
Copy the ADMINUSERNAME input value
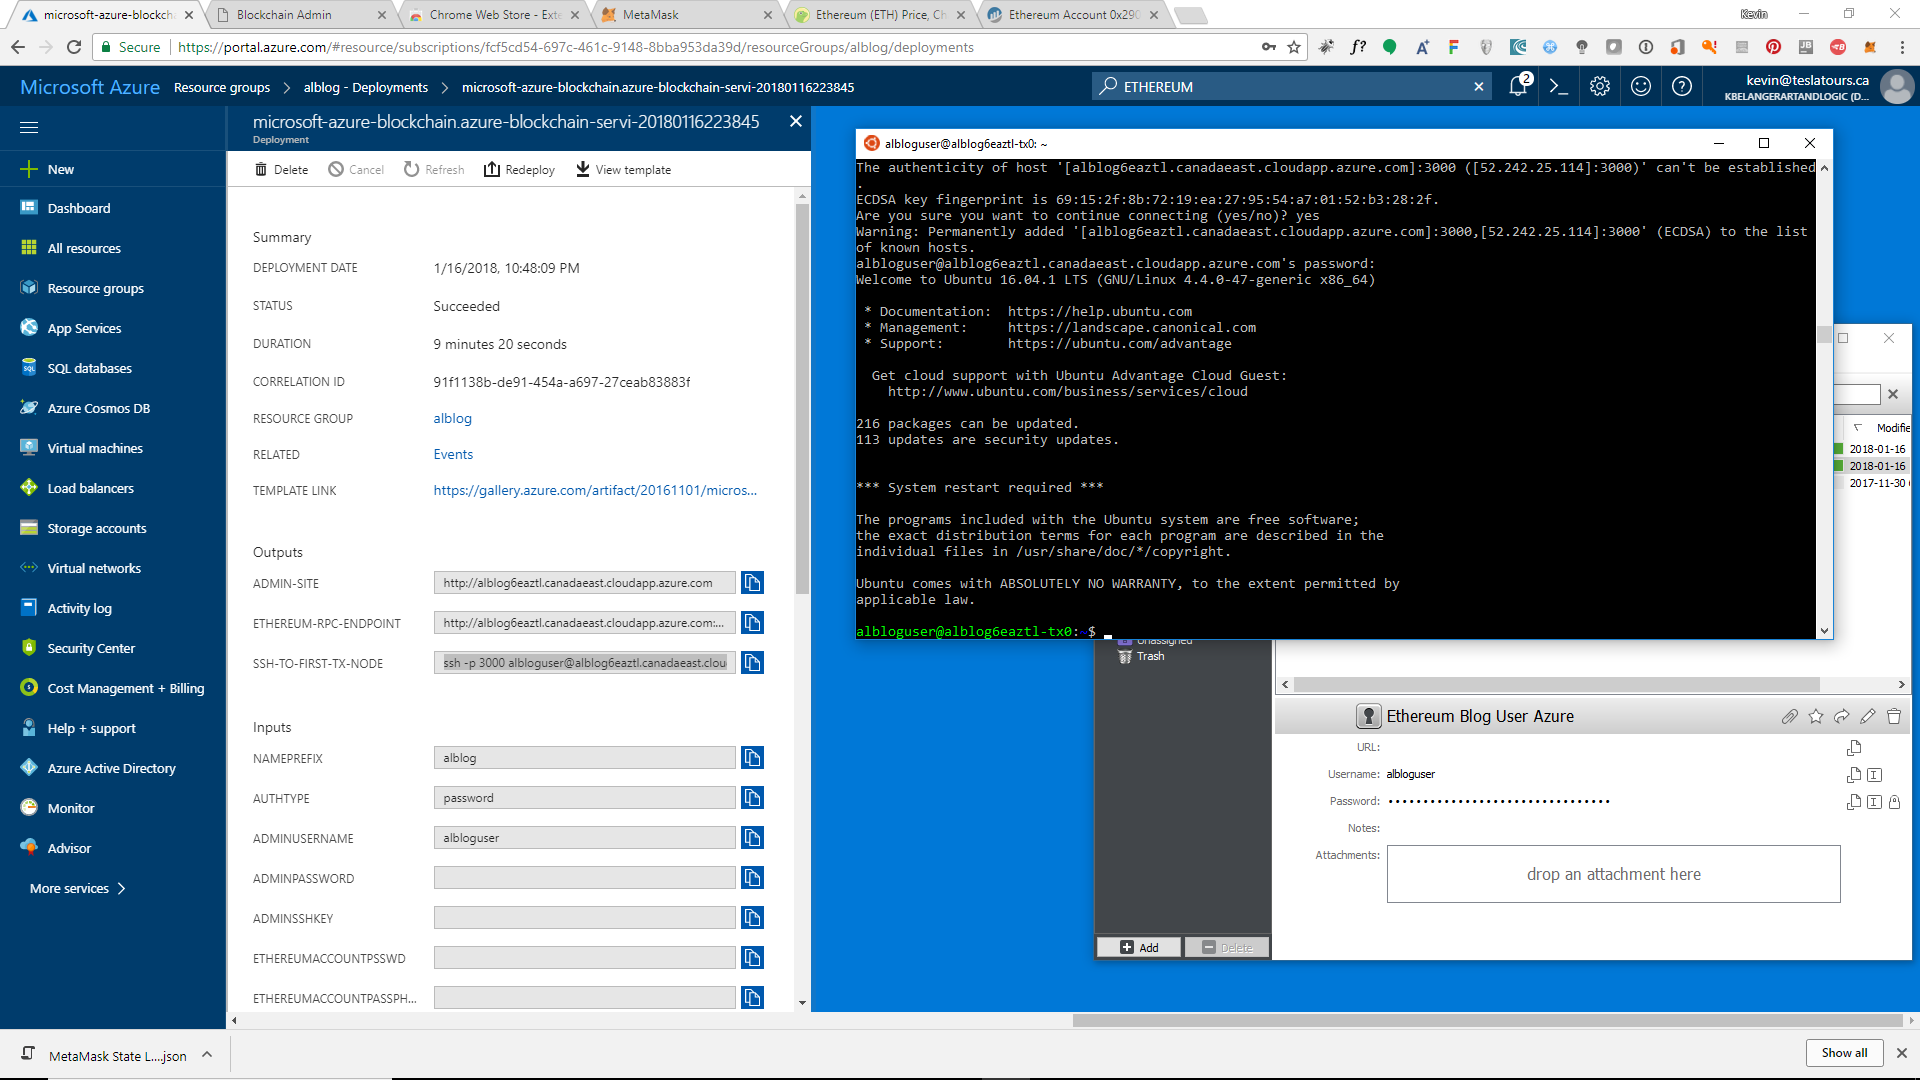[x=753, y=837]
